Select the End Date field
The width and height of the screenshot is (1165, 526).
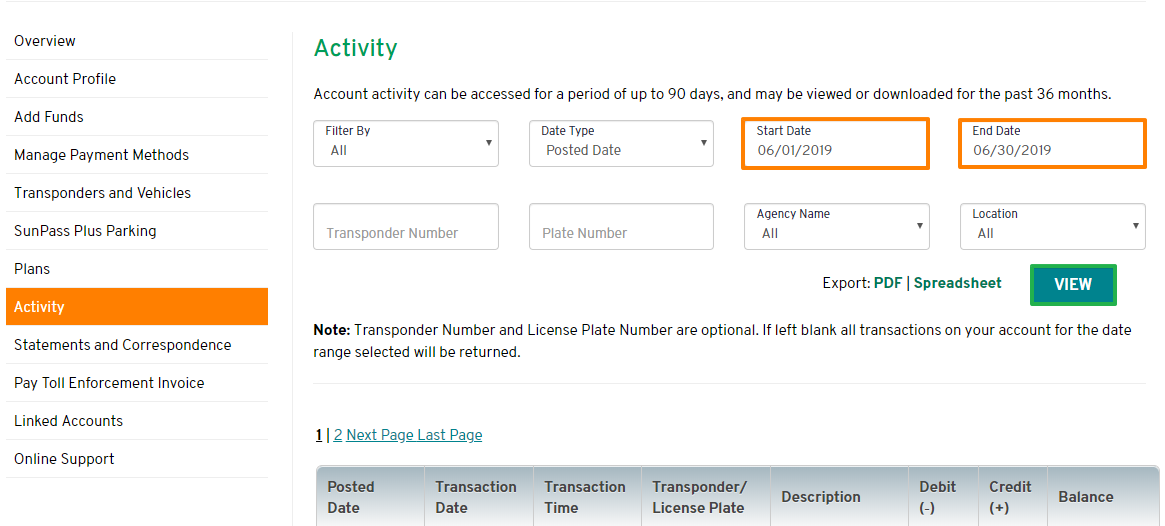tap(1052, 143)
